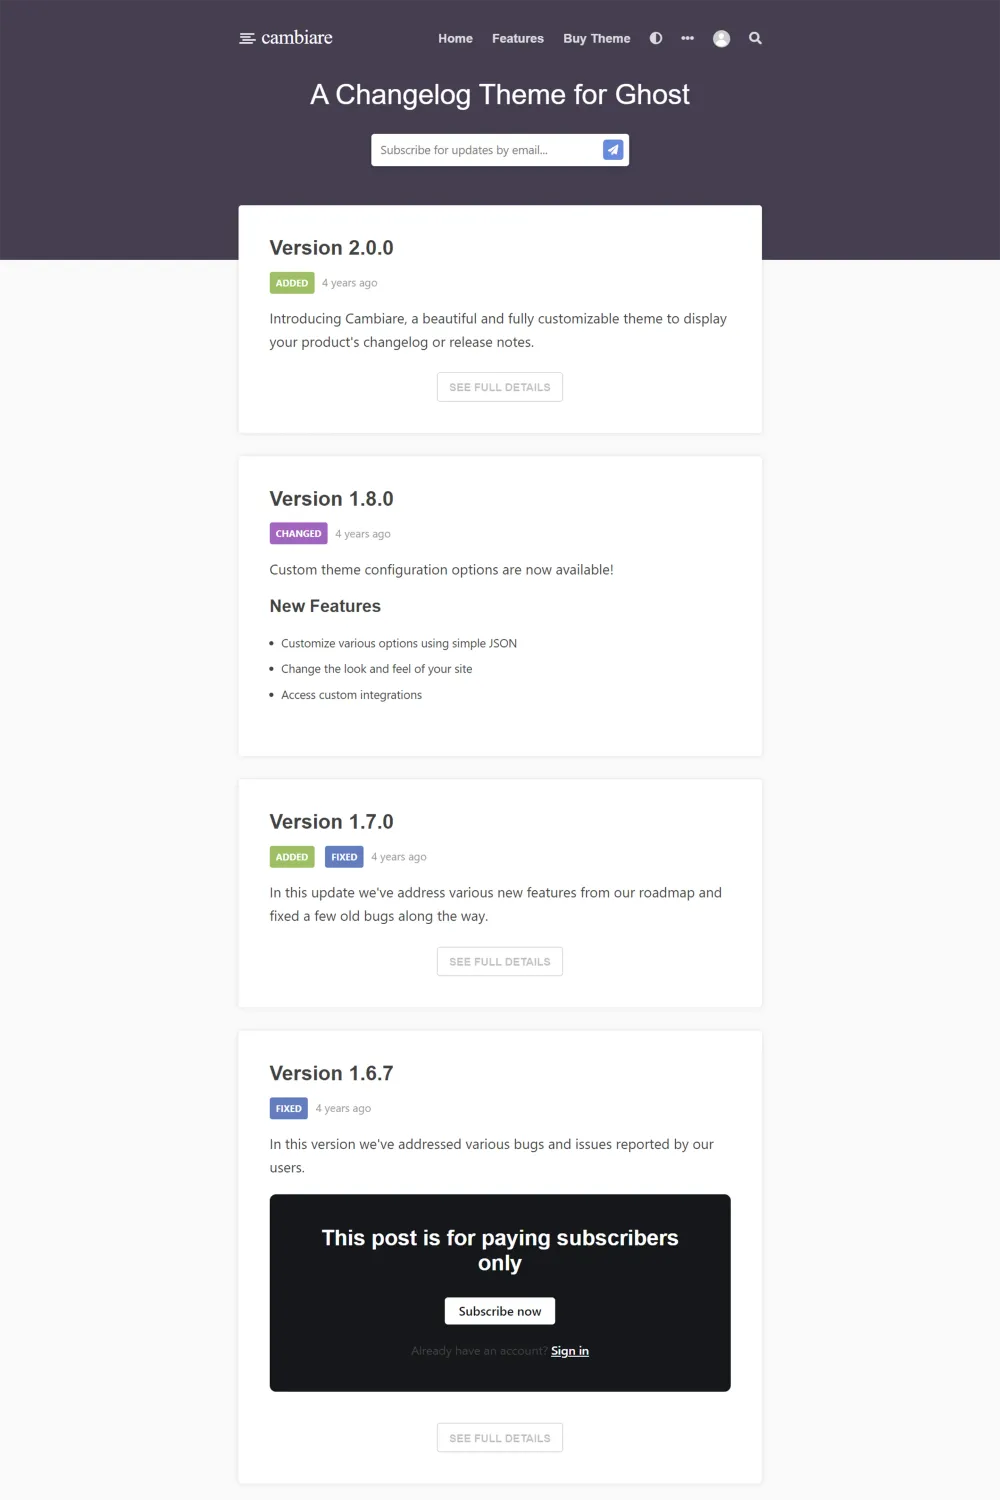Click 'In this version we've addressed' paragraph
This screenshot has height=1500, width=1000.
click(492, 1156)
